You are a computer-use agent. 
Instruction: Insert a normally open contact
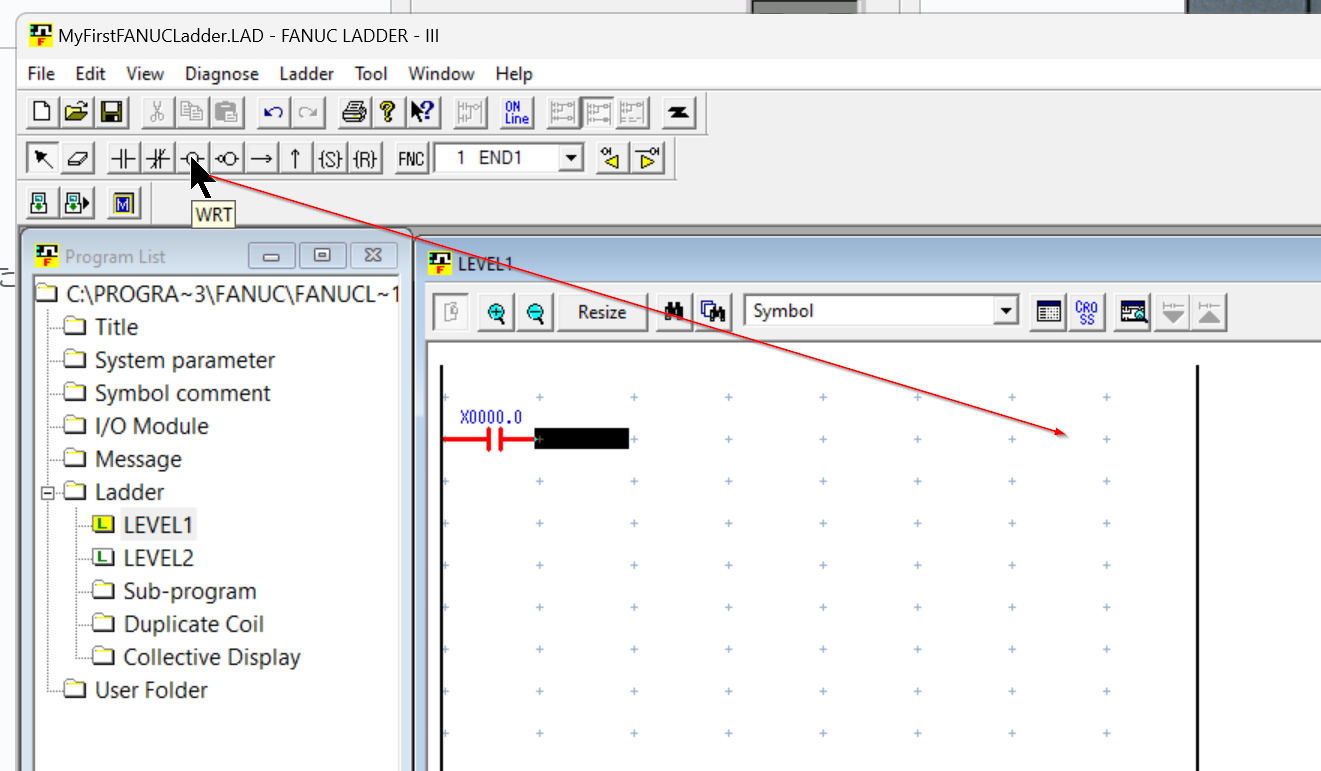point(122,157)
